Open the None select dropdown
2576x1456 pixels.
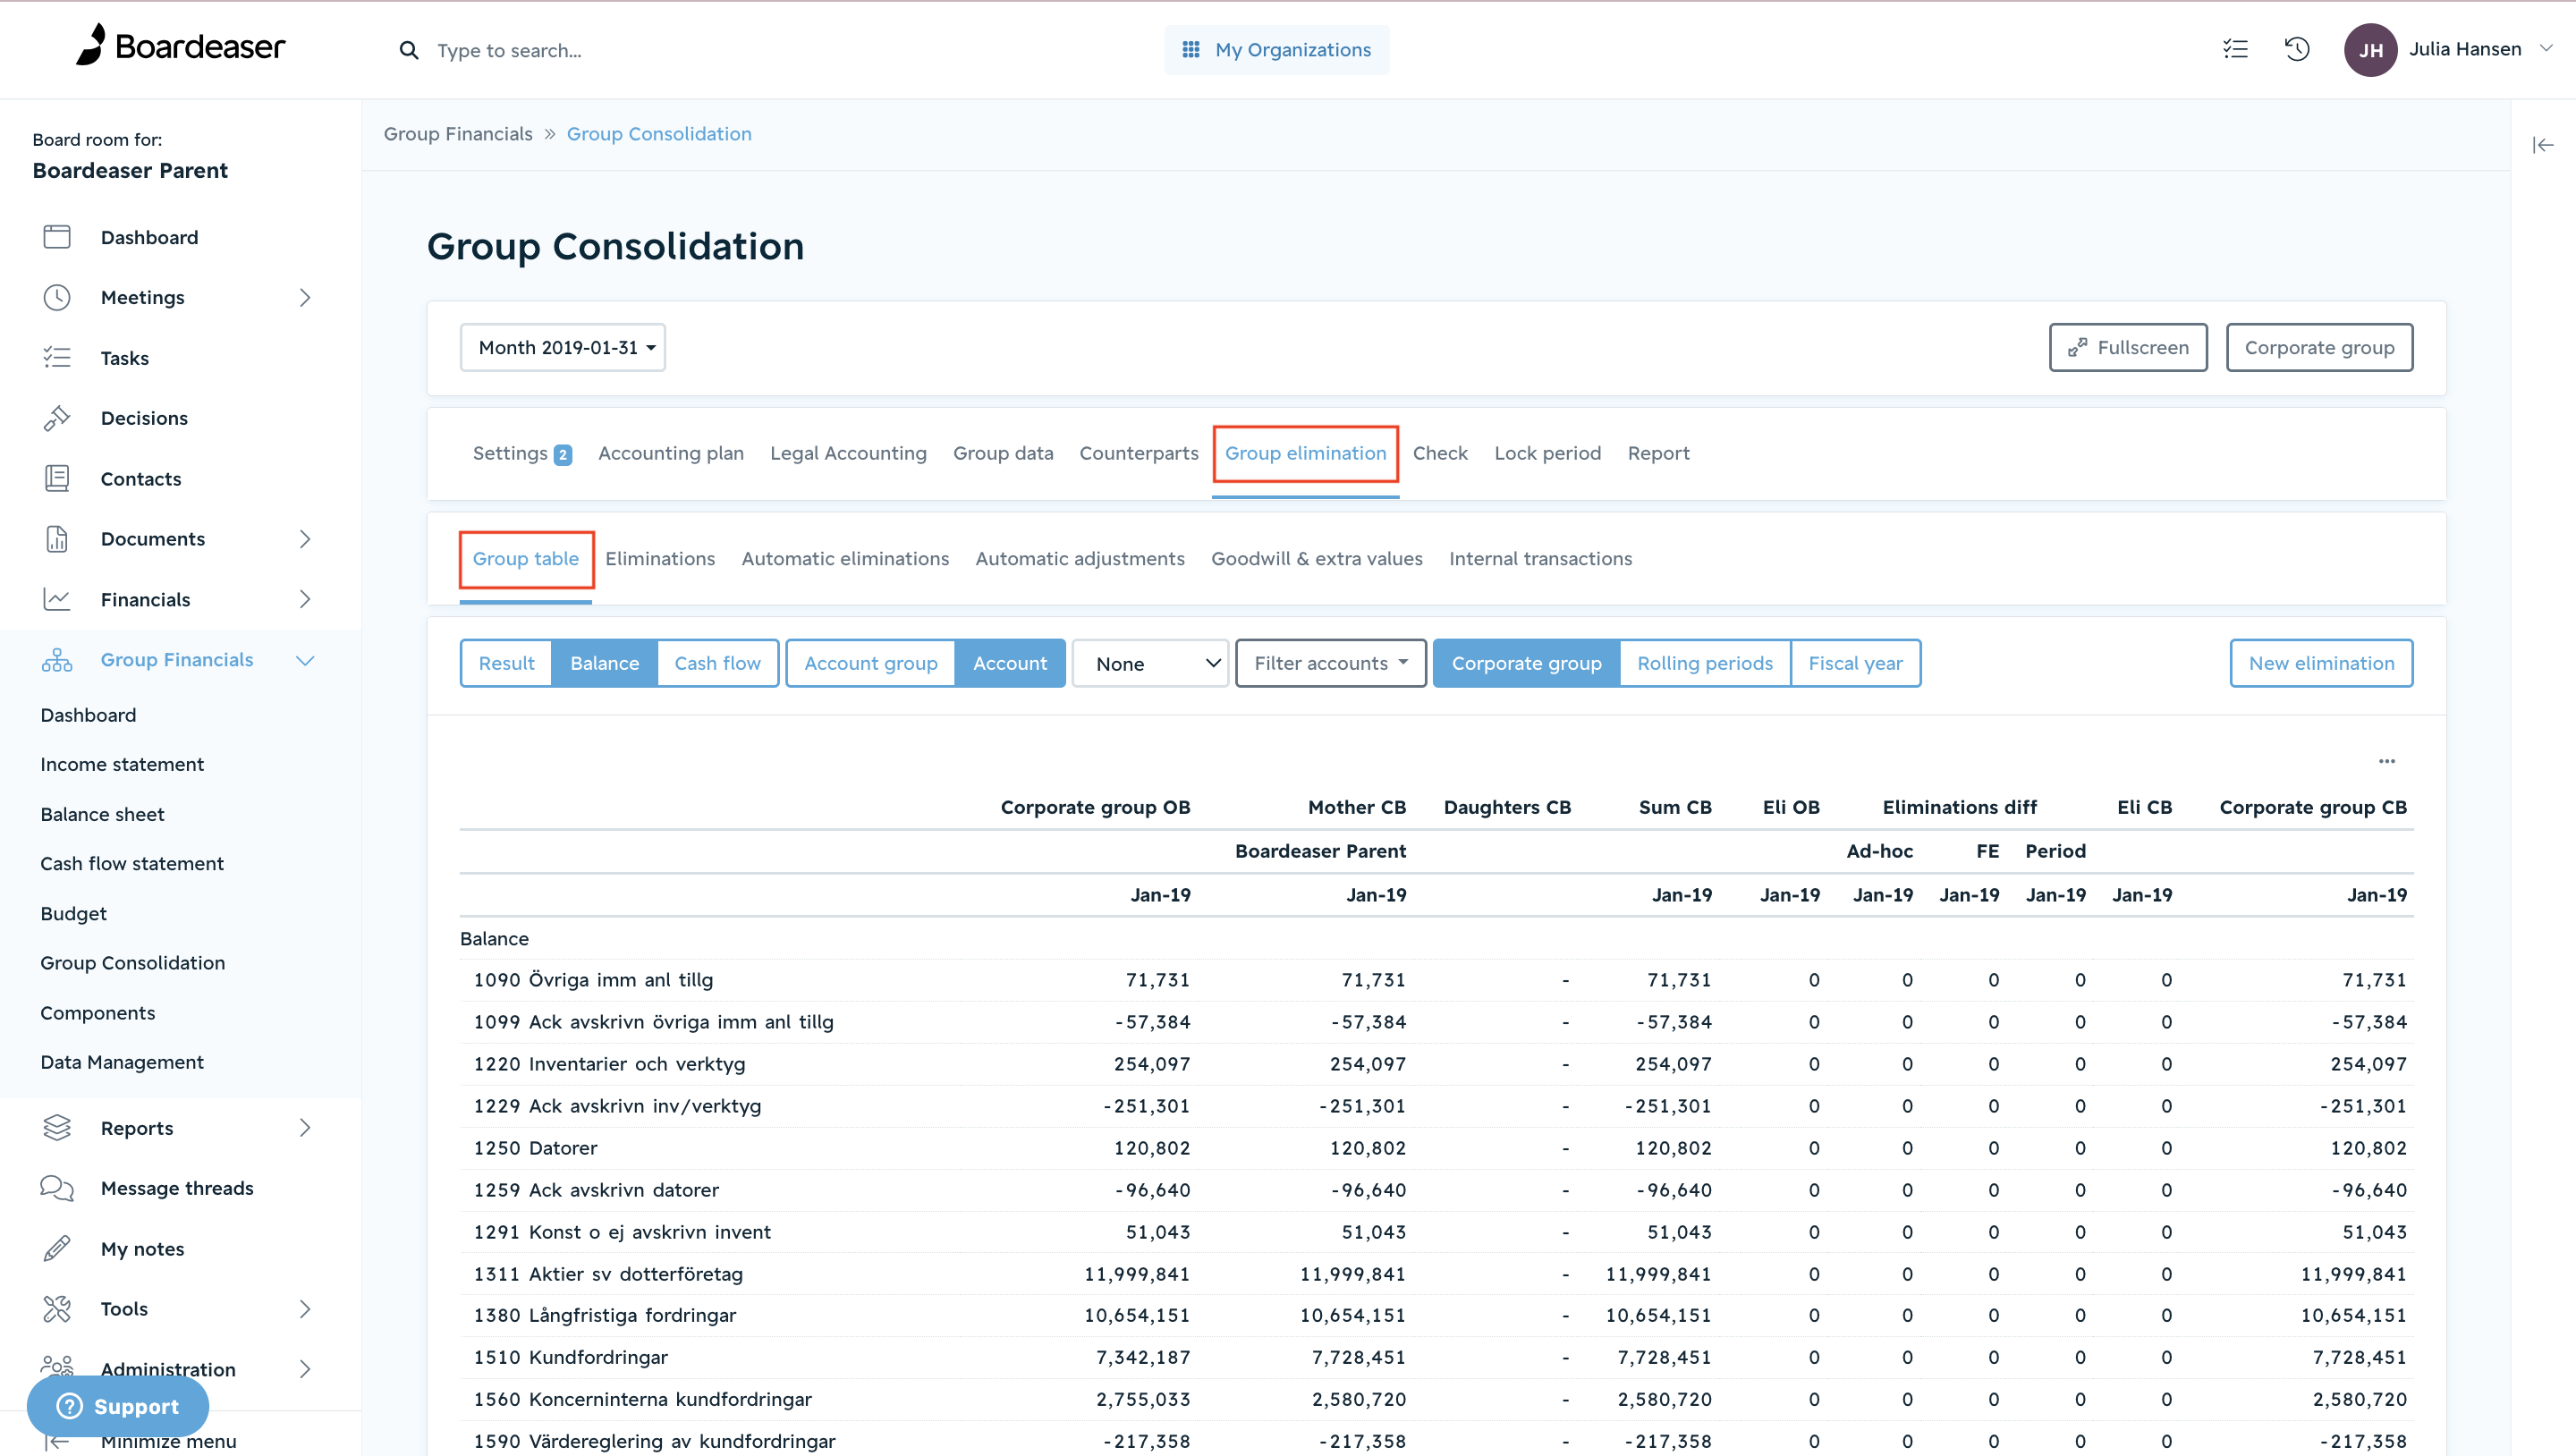pos(1150,664)
